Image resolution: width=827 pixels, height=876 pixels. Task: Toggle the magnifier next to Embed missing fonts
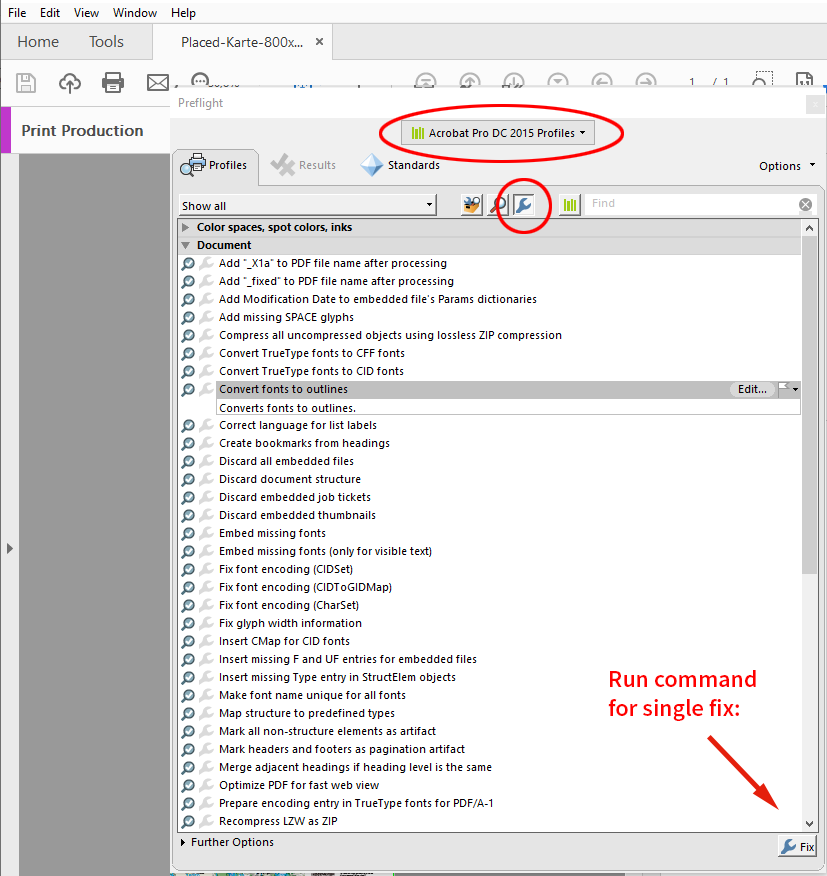click(190, 533)
